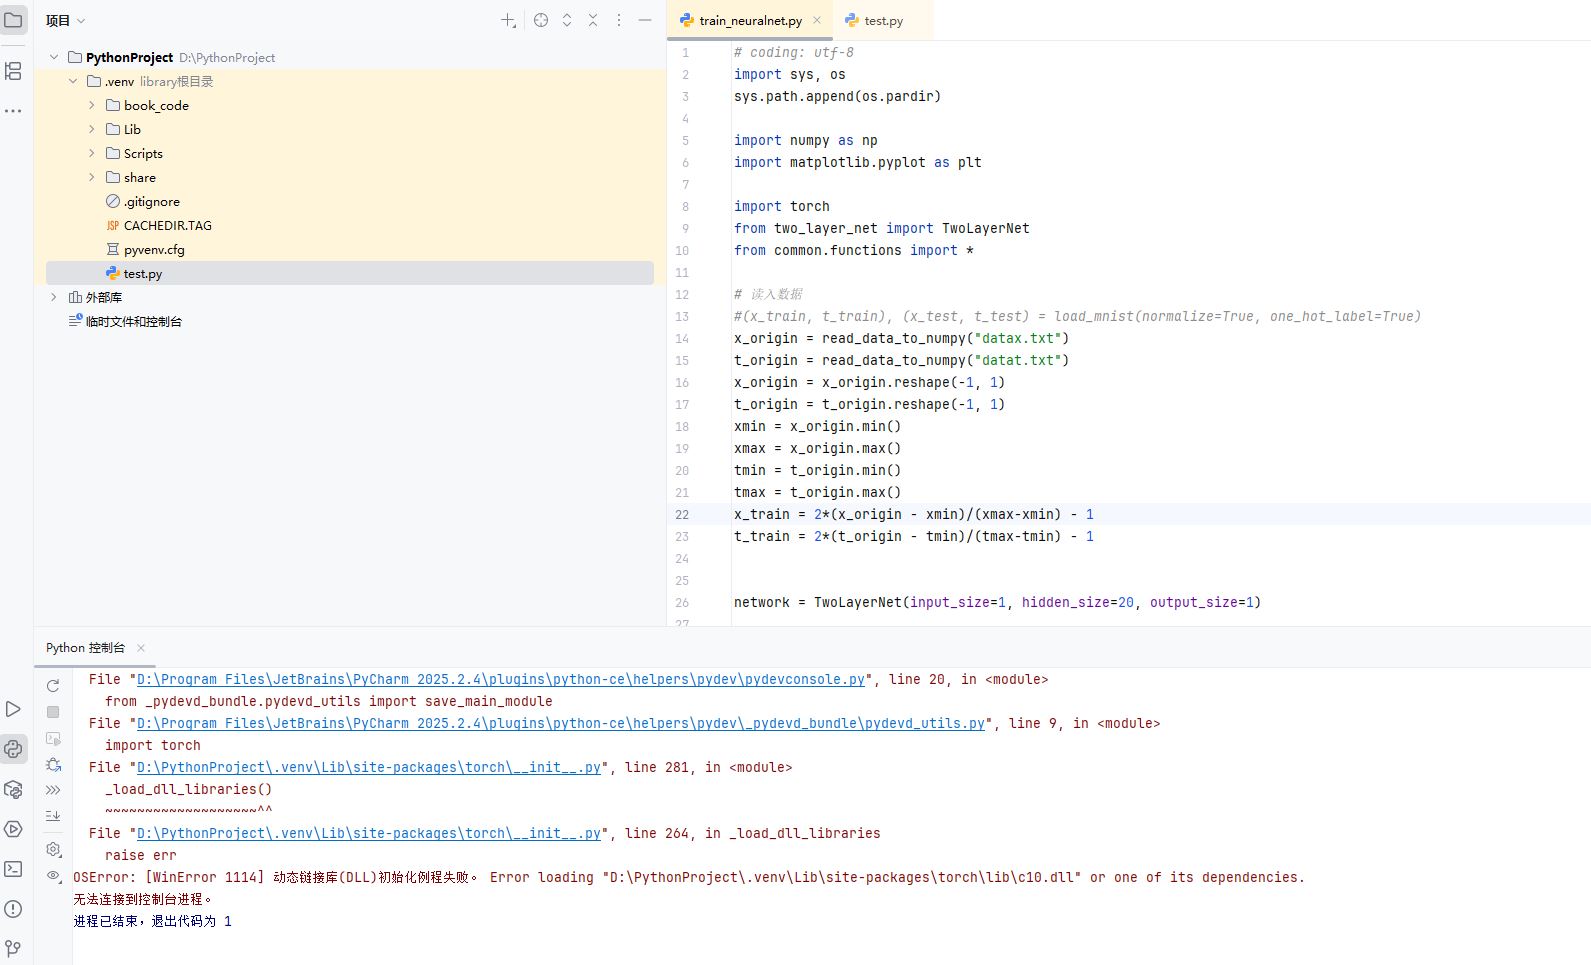Click 'network = TwoLayerNet' on line 26
The image size is (1591, 965).
818,602
